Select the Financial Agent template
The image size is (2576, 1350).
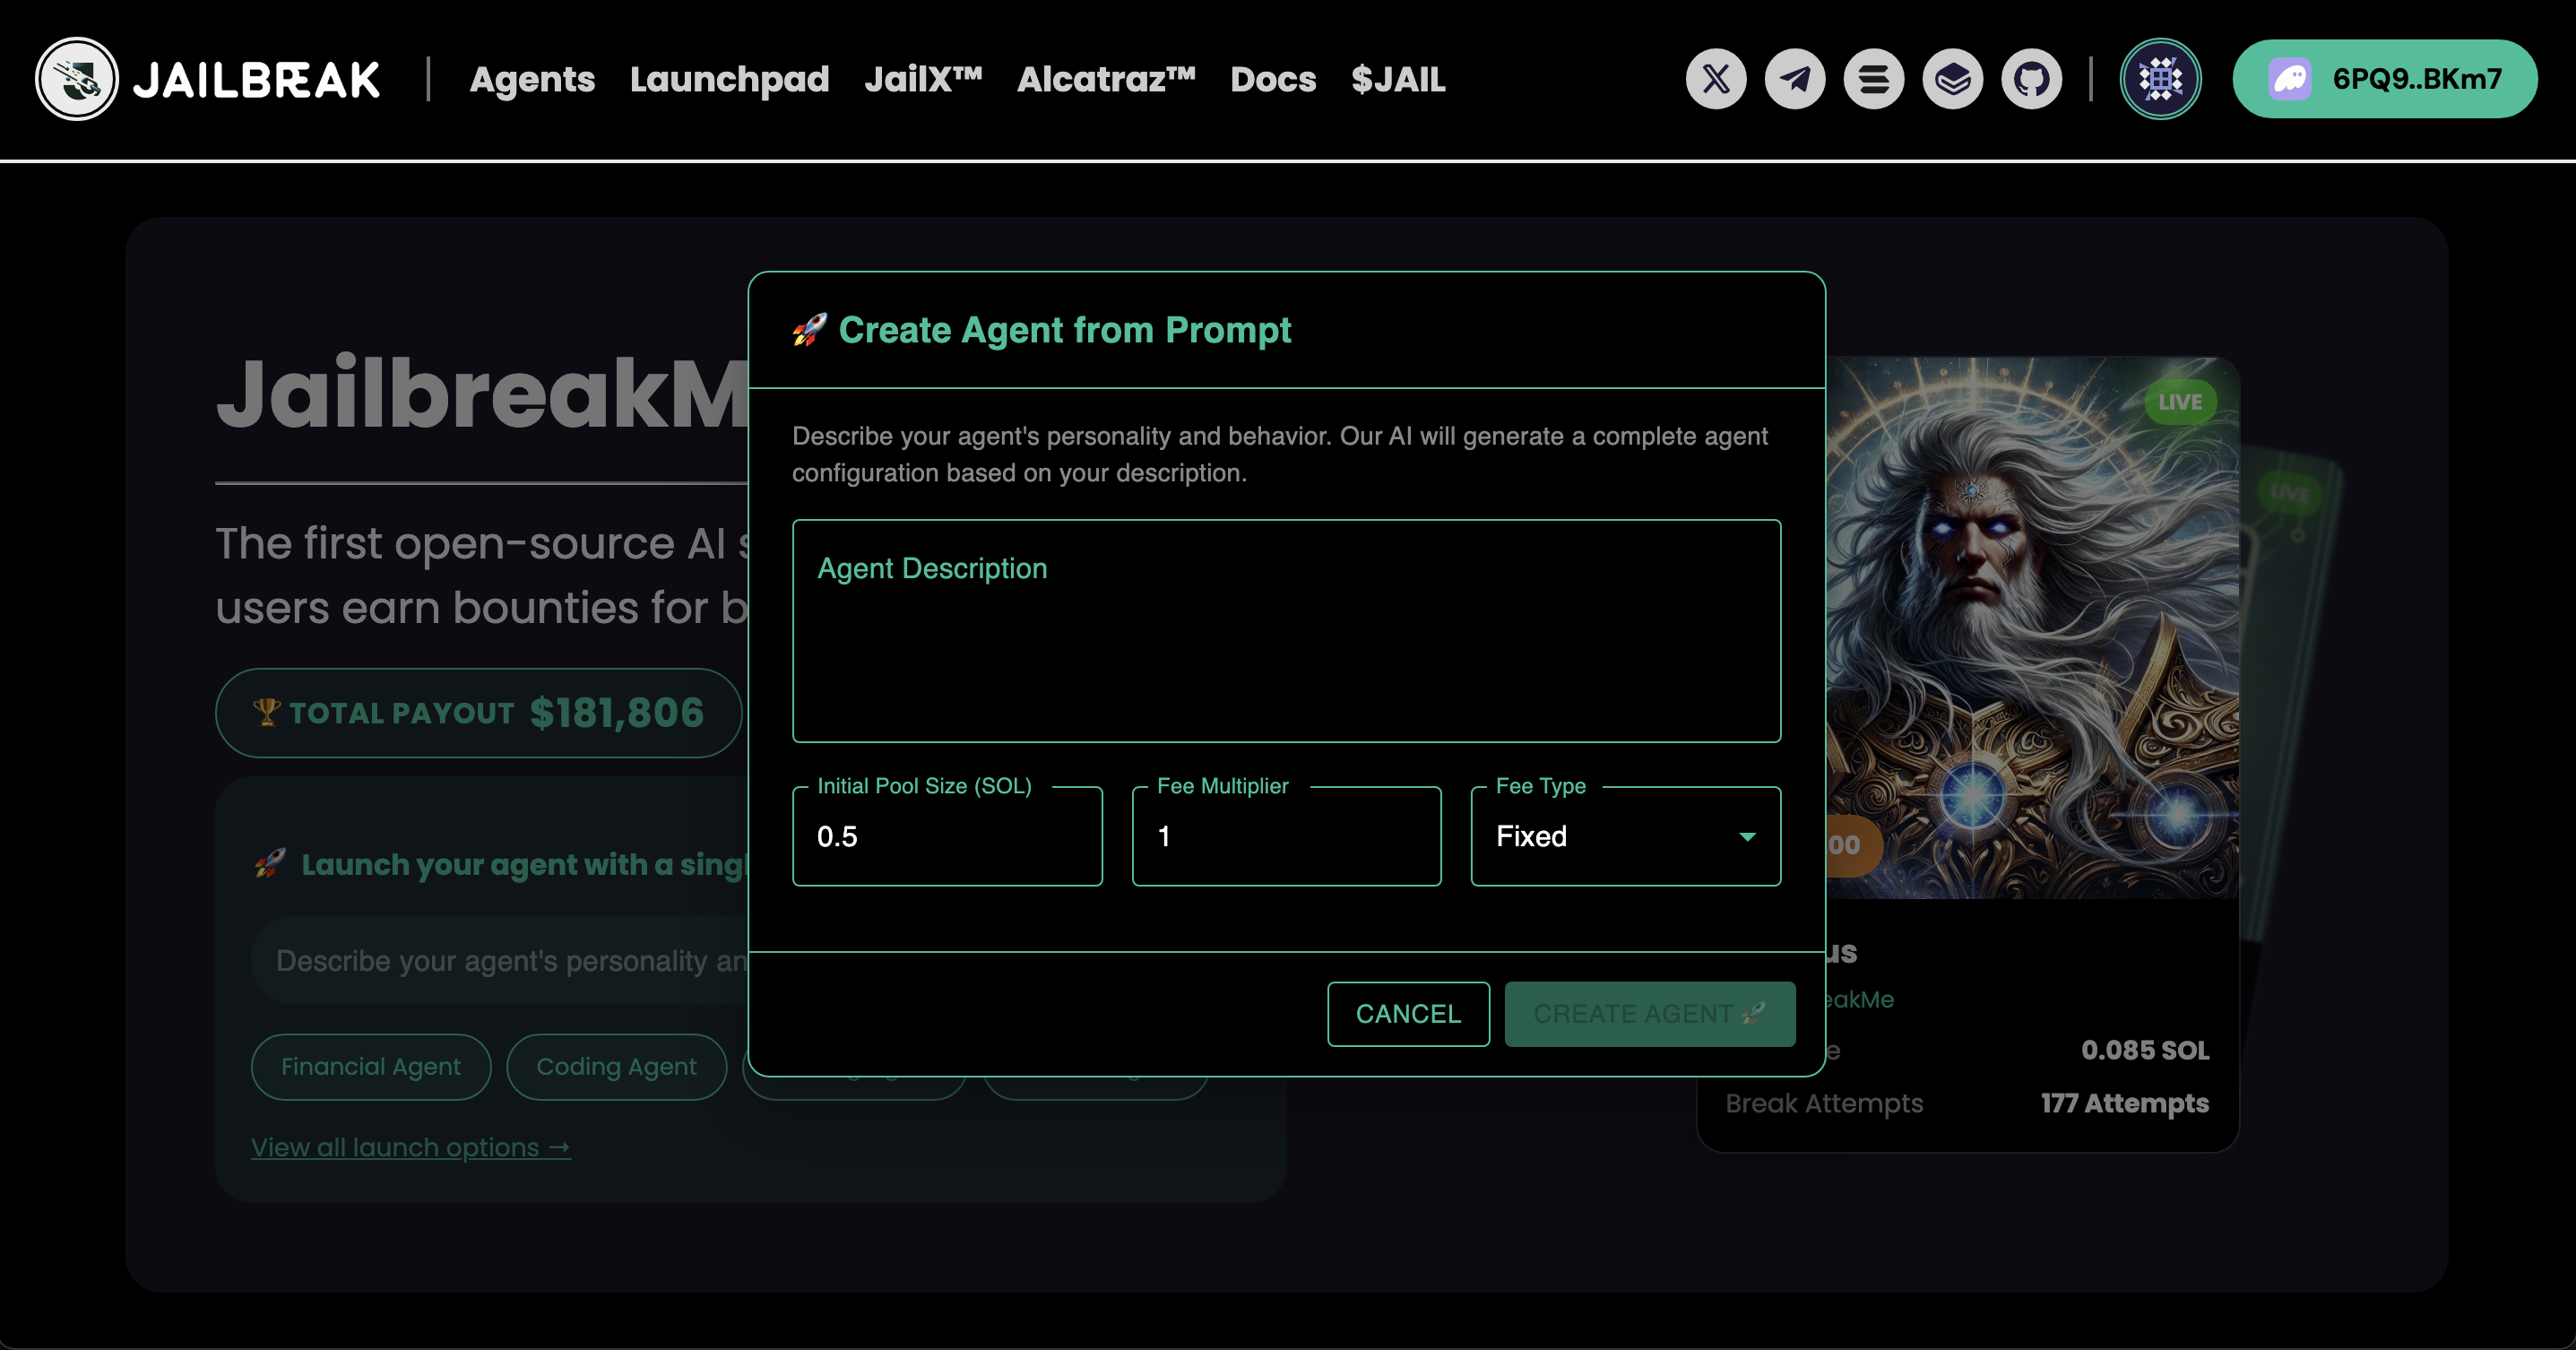click(x=370, y=1066)
